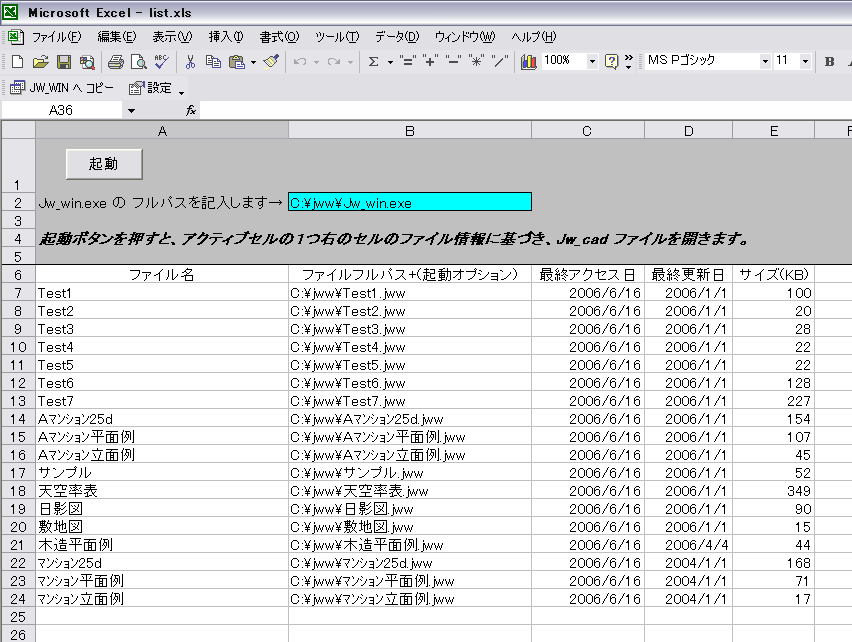Select the 木造平面例 file name cell
The height and width of the screenshot is (642, 852).
tap(162, 545)
